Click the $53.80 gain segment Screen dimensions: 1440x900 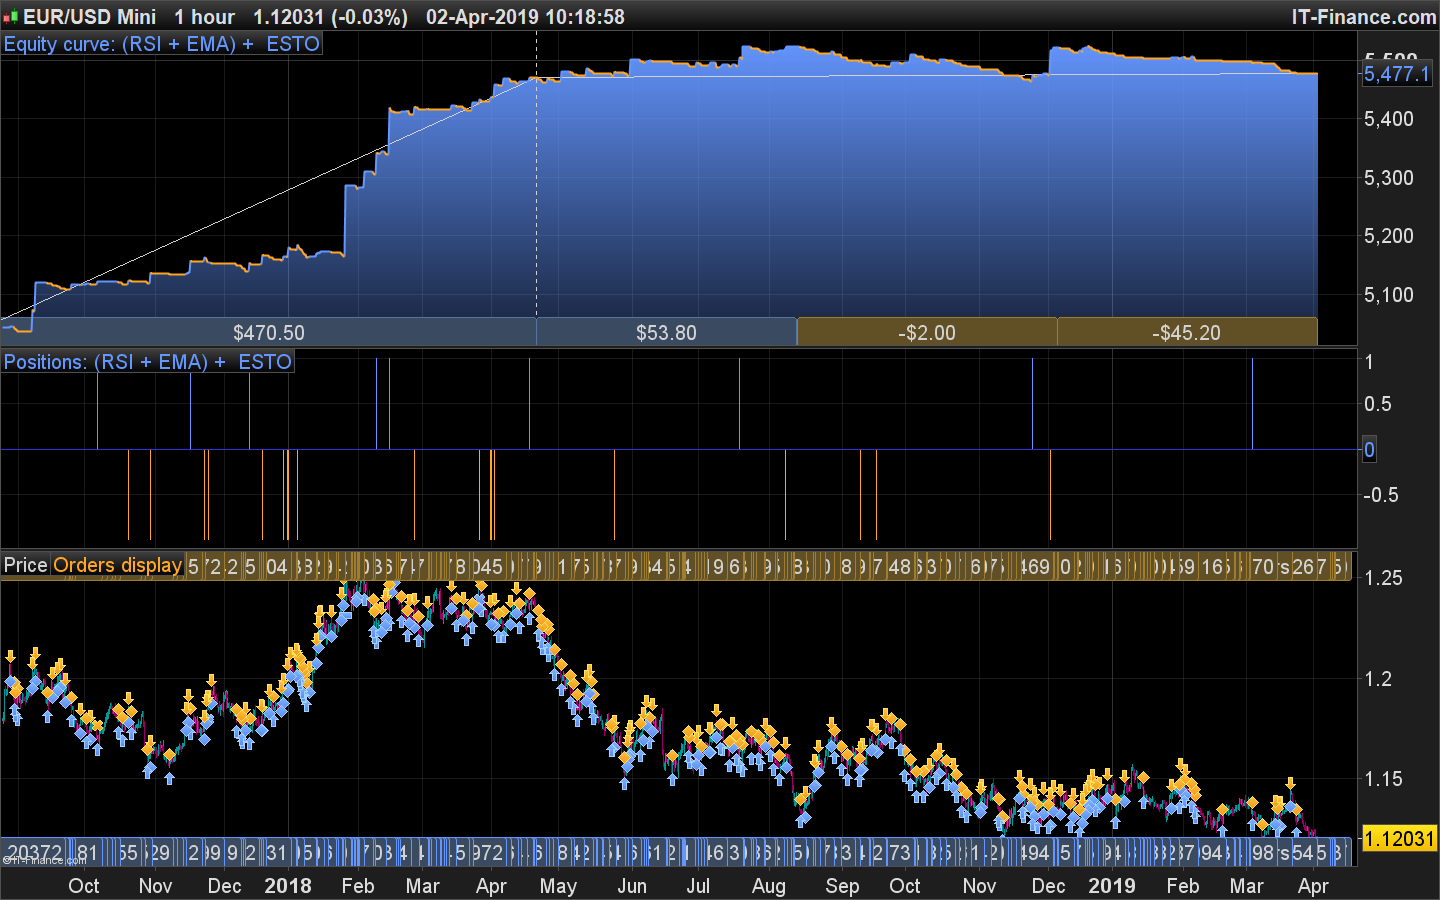pyautogui.click(x=666, y=332)
